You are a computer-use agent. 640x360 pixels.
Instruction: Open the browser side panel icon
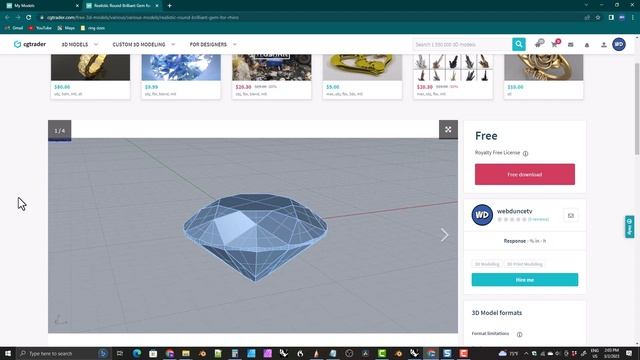tap(611, 18)
